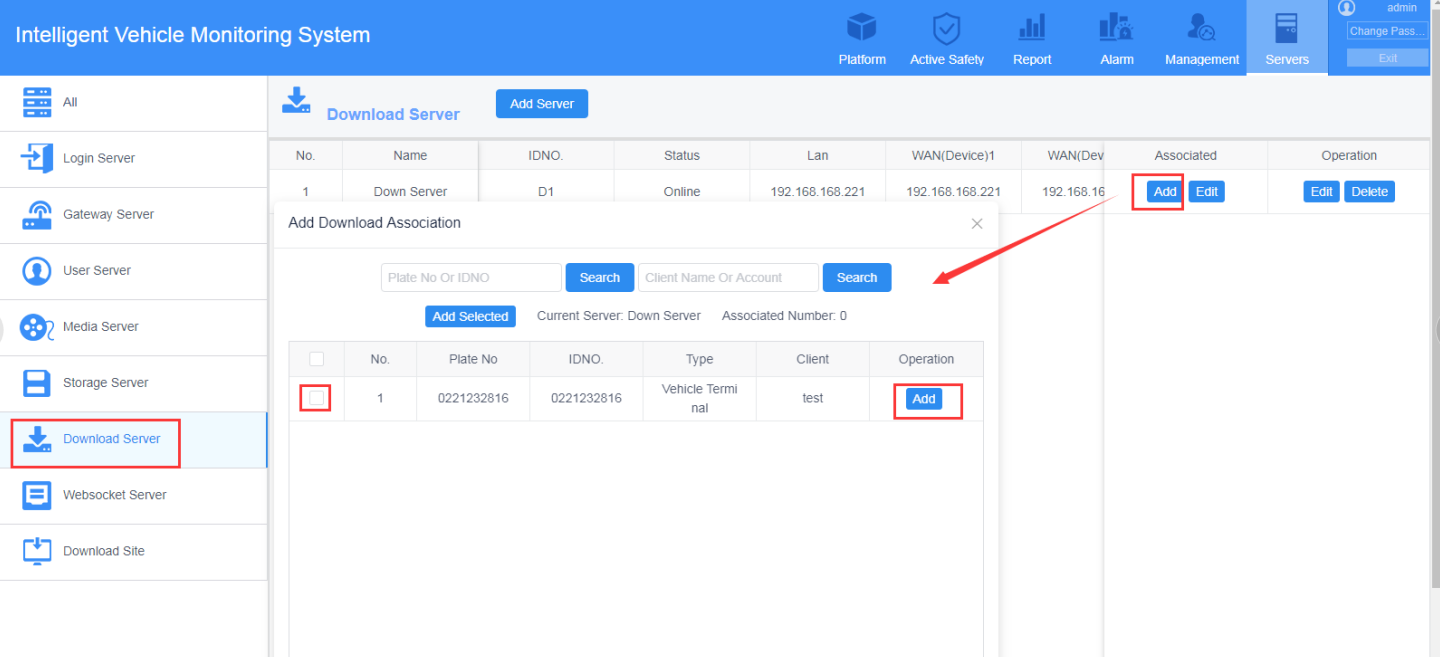Click the Type column header in dialog
The image size is (1440, 657).
tap(700, 359)
